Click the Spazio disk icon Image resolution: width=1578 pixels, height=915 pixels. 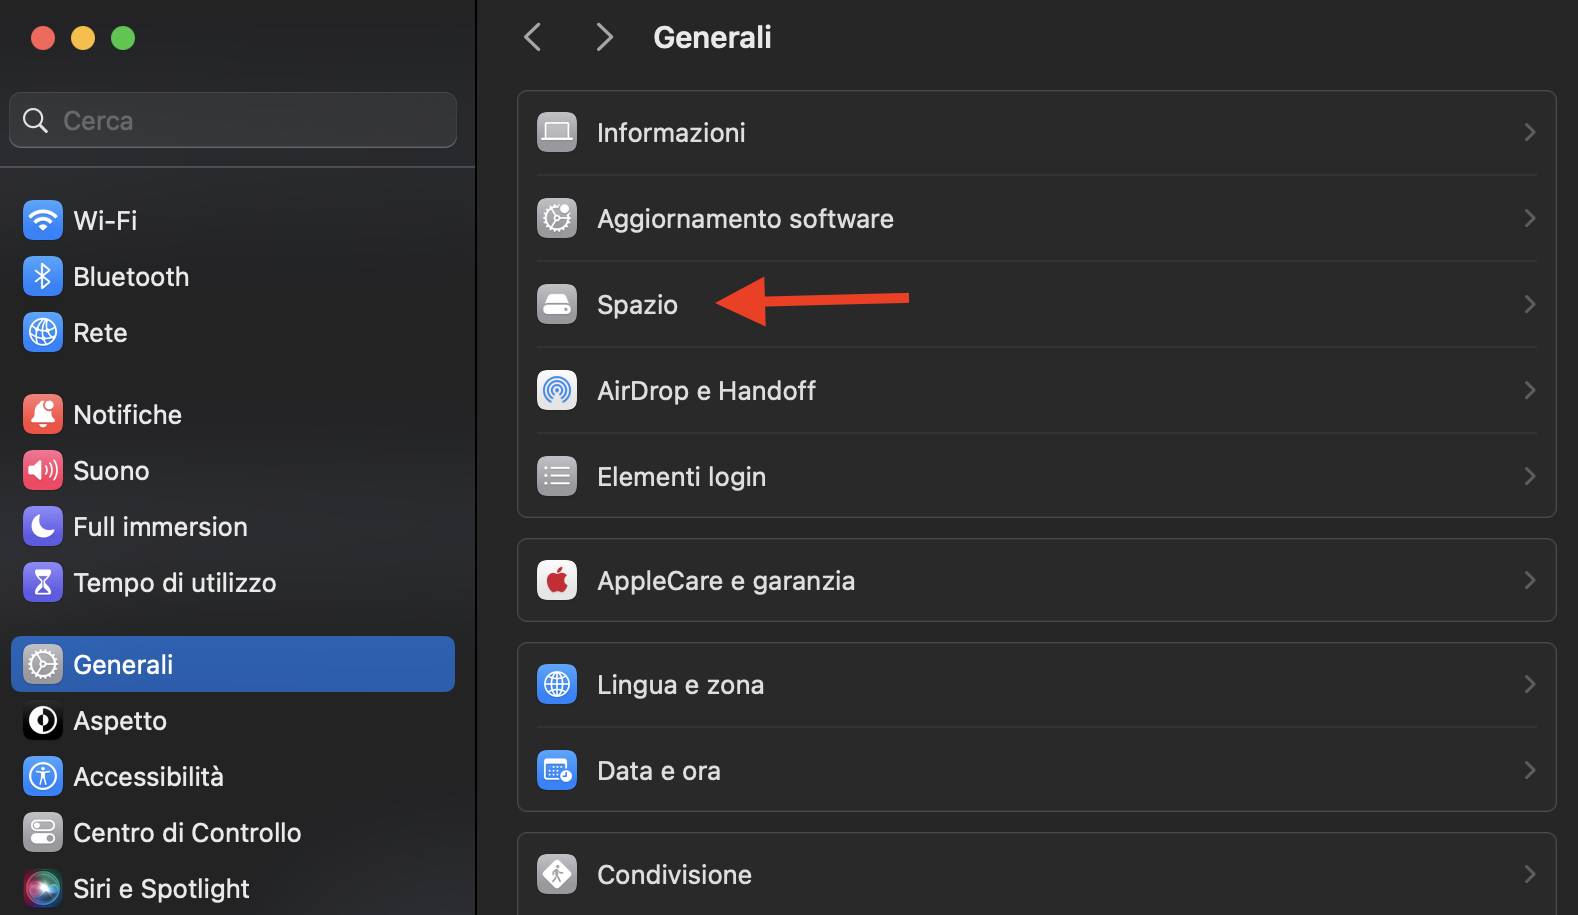pos(557,304)
